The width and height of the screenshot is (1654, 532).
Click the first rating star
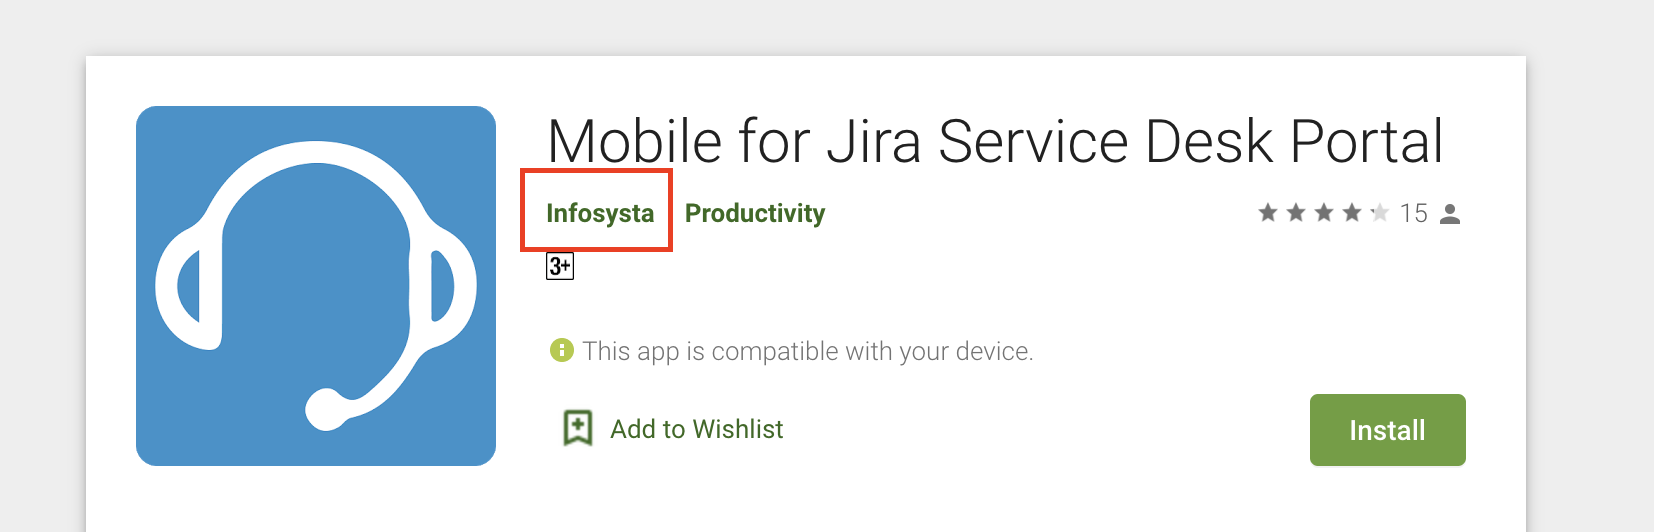[1268, 212]
